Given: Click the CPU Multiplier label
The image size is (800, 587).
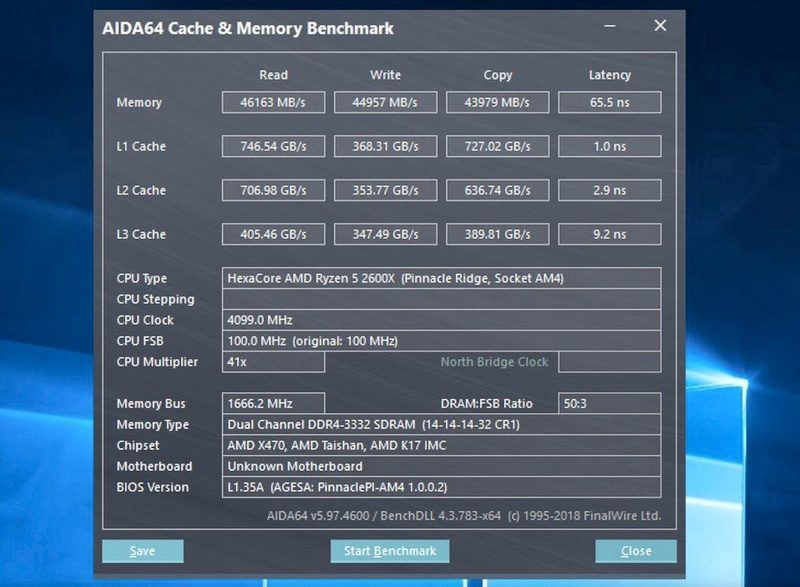Looking at the screenshot, I should coord(157,363).
